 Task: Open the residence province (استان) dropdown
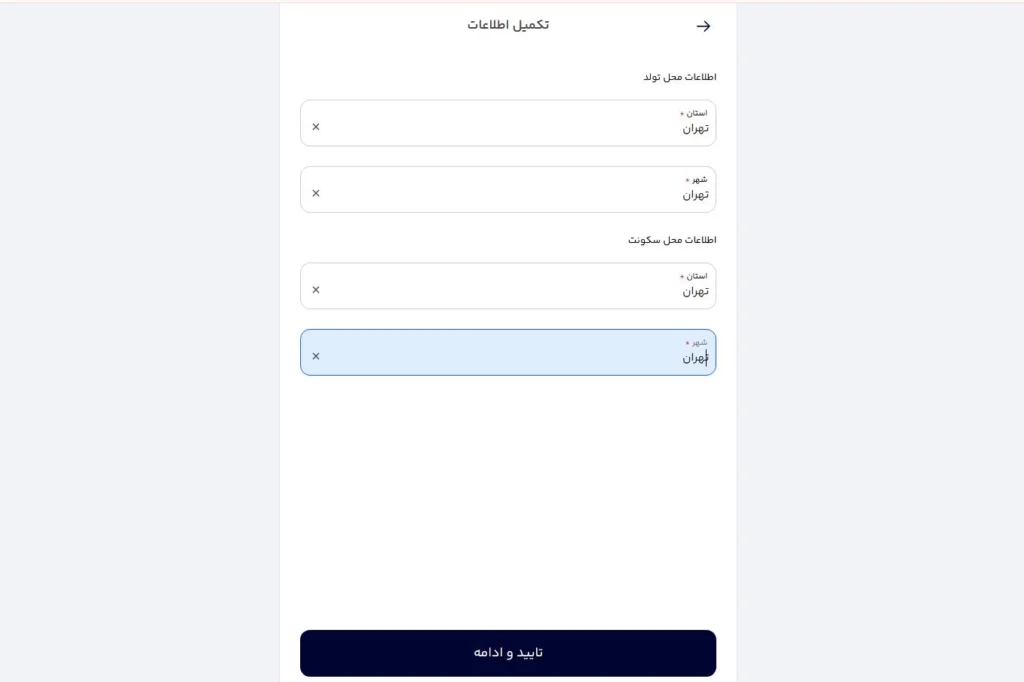coord(508,286)
